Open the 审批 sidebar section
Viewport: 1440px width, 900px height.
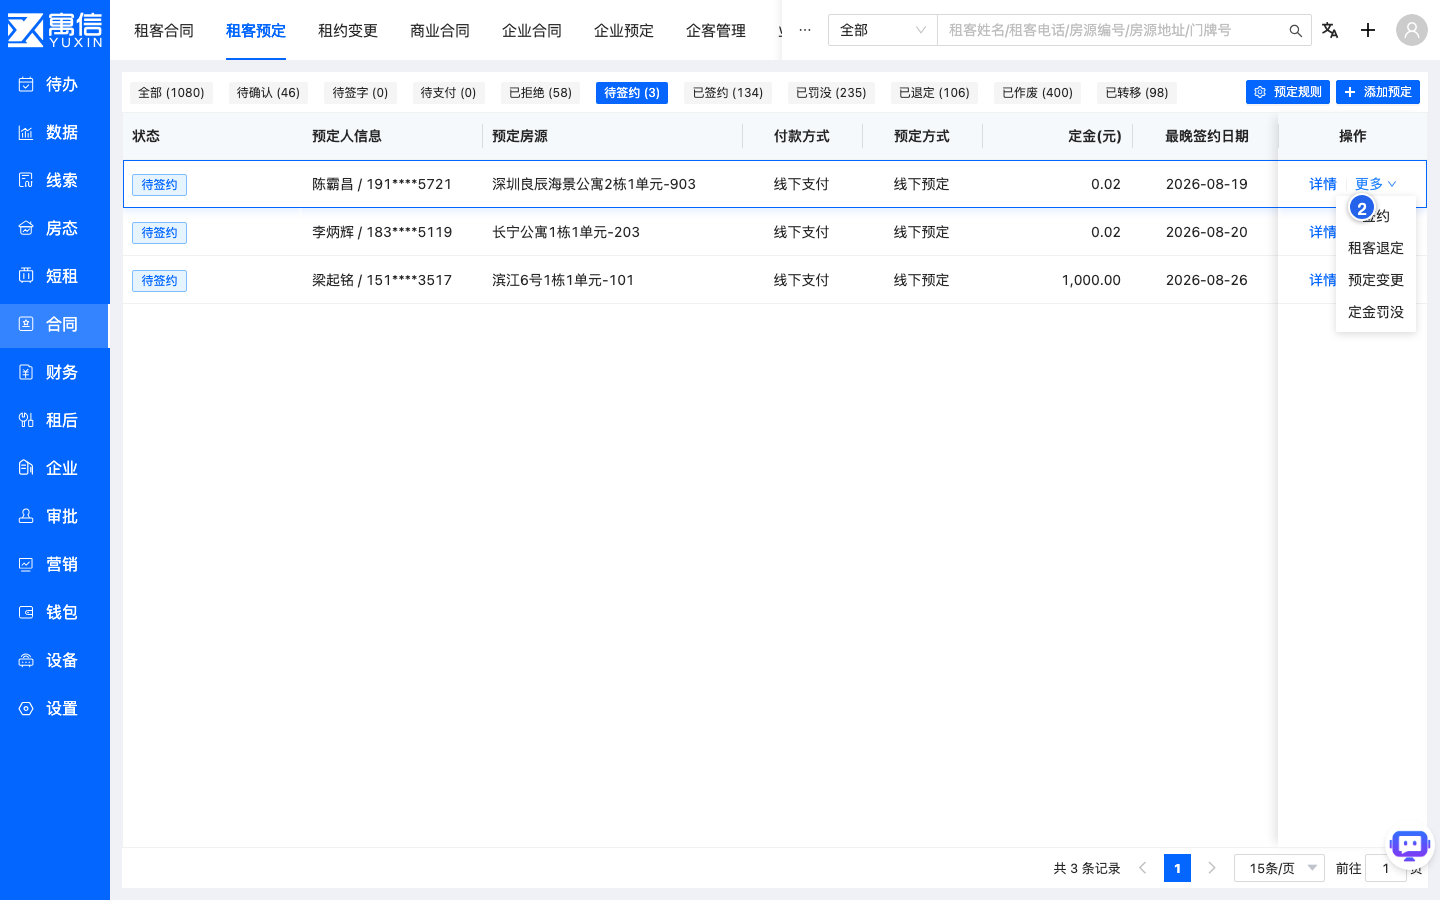54,516
